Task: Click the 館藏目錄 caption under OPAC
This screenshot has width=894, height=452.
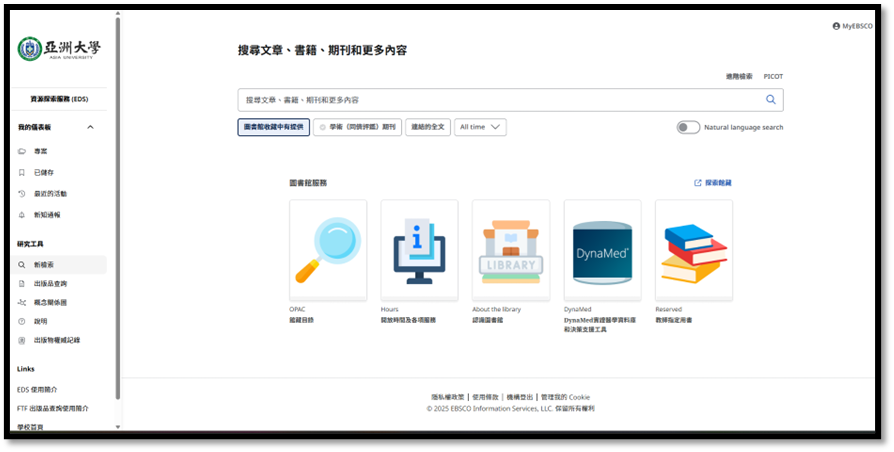Action: point(302,320)
